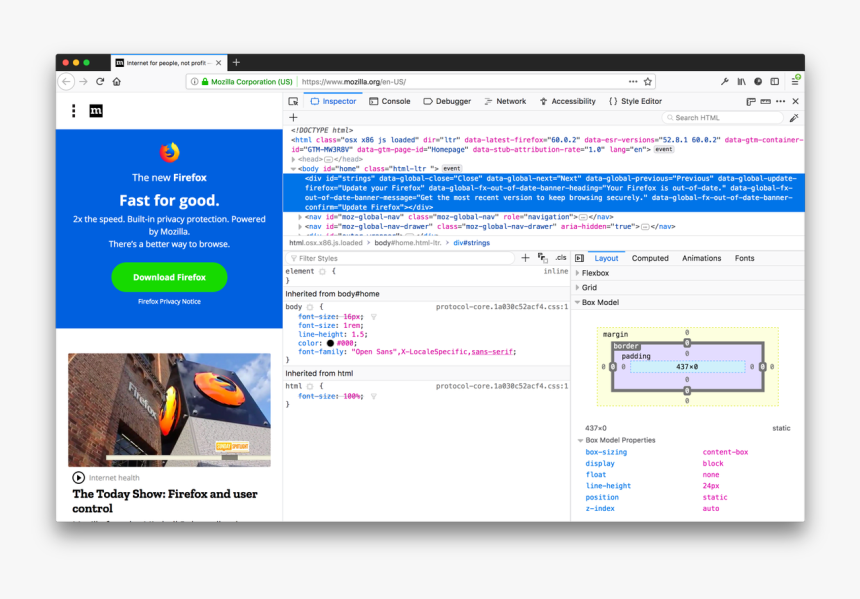Toggle the sidebar icon in browser toolbar
Viewport: 860px width, 599px height.
pyautogui.click(x=774, y=82)
